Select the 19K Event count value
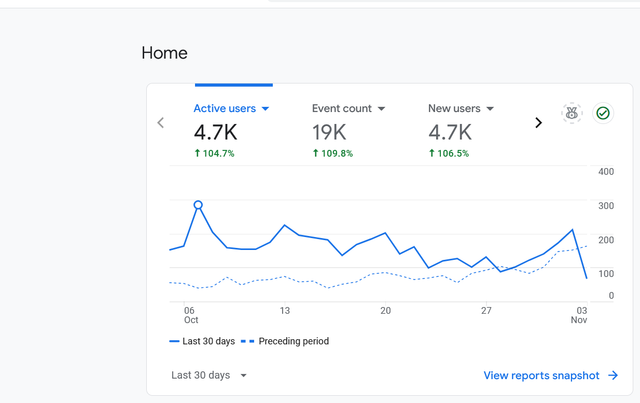640x403 pixels. coord(329,132)
